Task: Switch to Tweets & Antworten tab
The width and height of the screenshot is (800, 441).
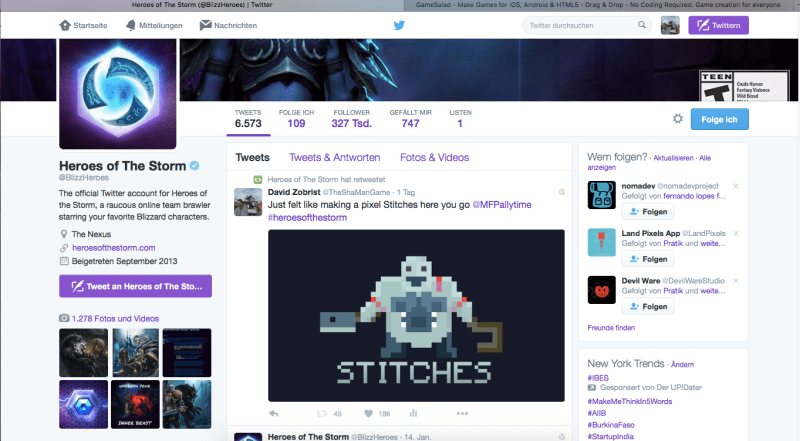Action: (335, 157)
